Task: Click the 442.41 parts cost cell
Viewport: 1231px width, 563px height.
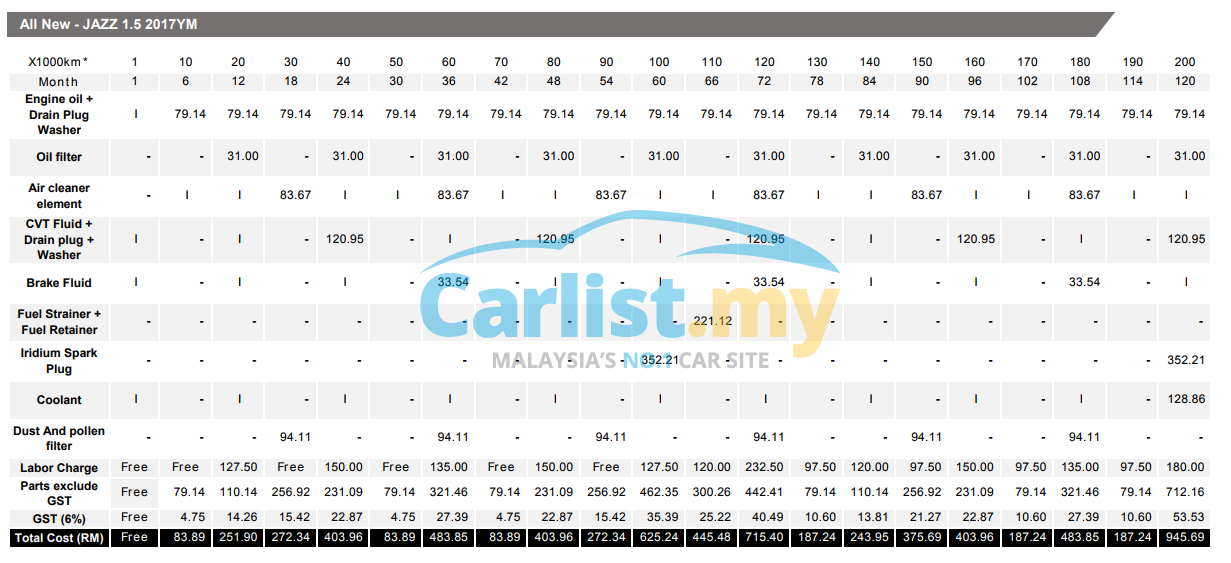Action: 765,491
